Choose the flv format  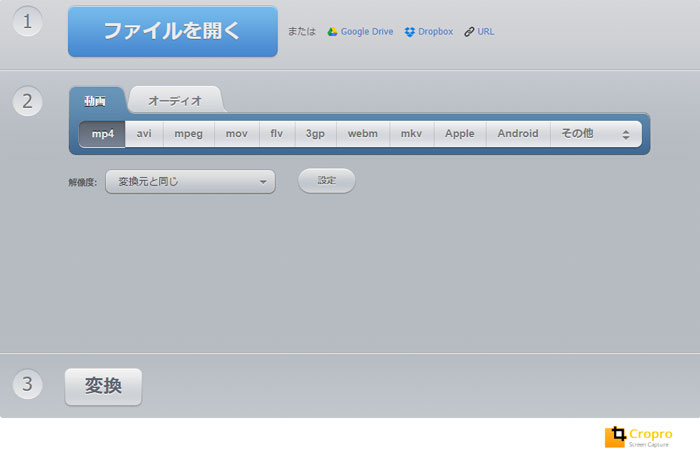[x=277, y=134]
